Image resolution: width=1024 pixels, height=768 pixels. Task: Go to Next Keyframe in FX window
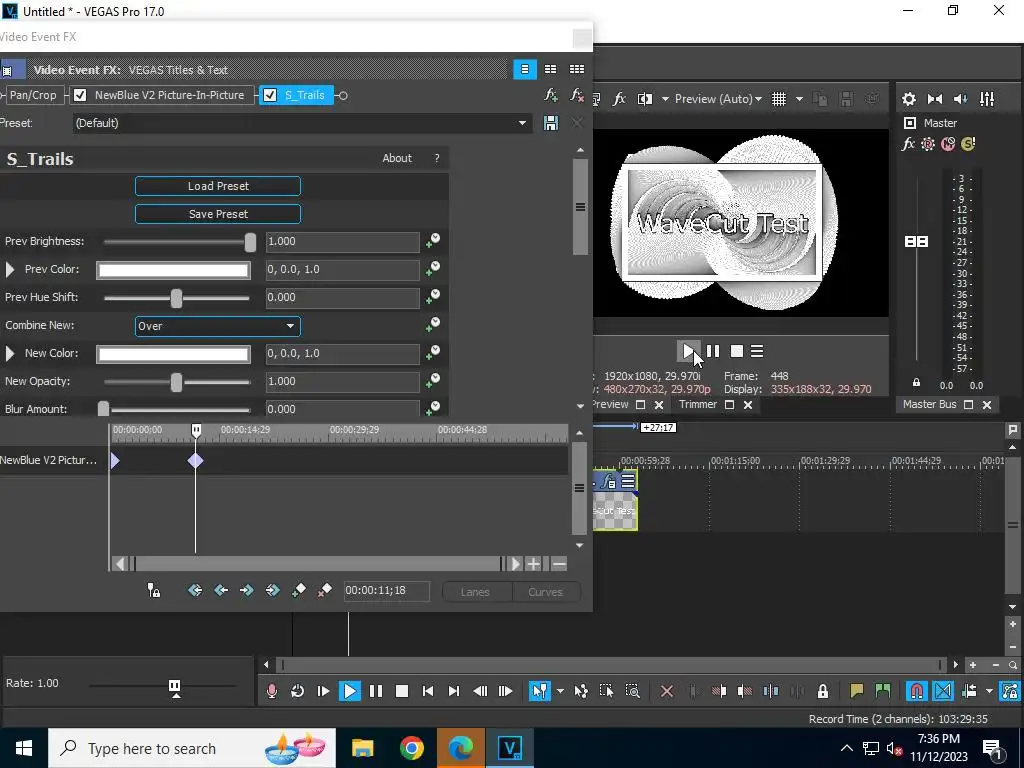tap(246, 590)
